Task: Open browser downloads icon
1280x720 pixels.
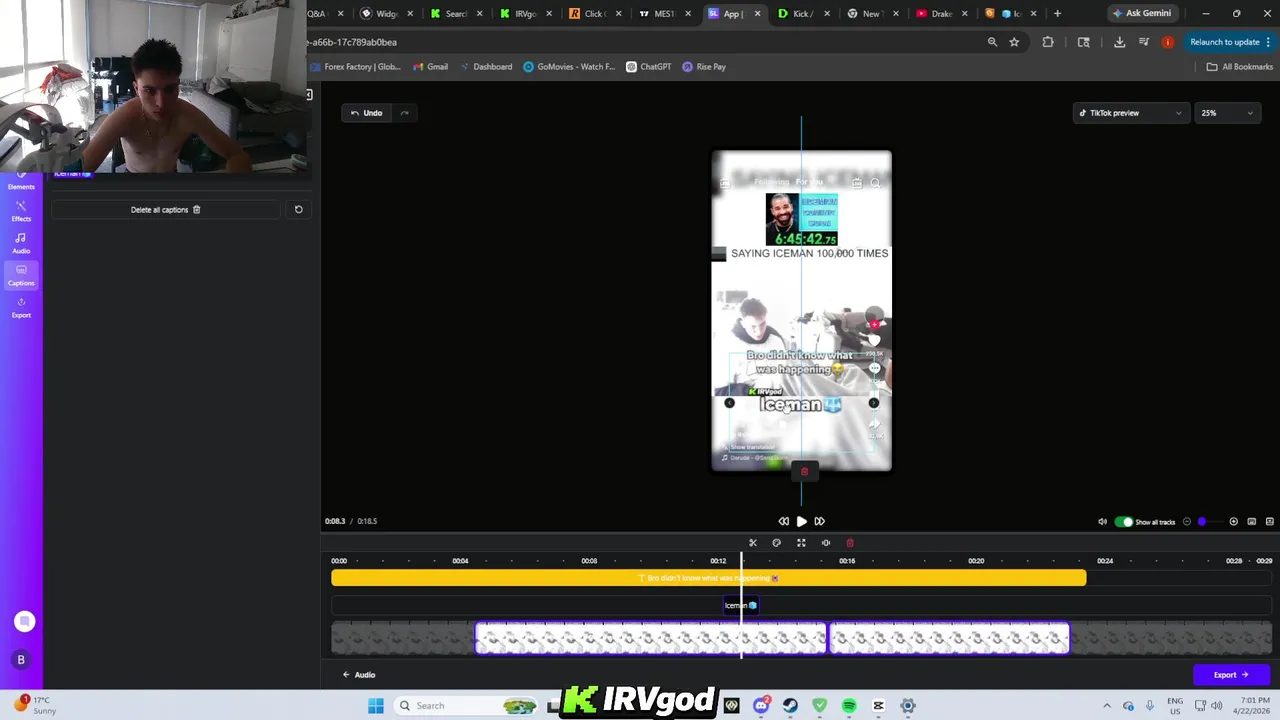Action: [1119, 42]
